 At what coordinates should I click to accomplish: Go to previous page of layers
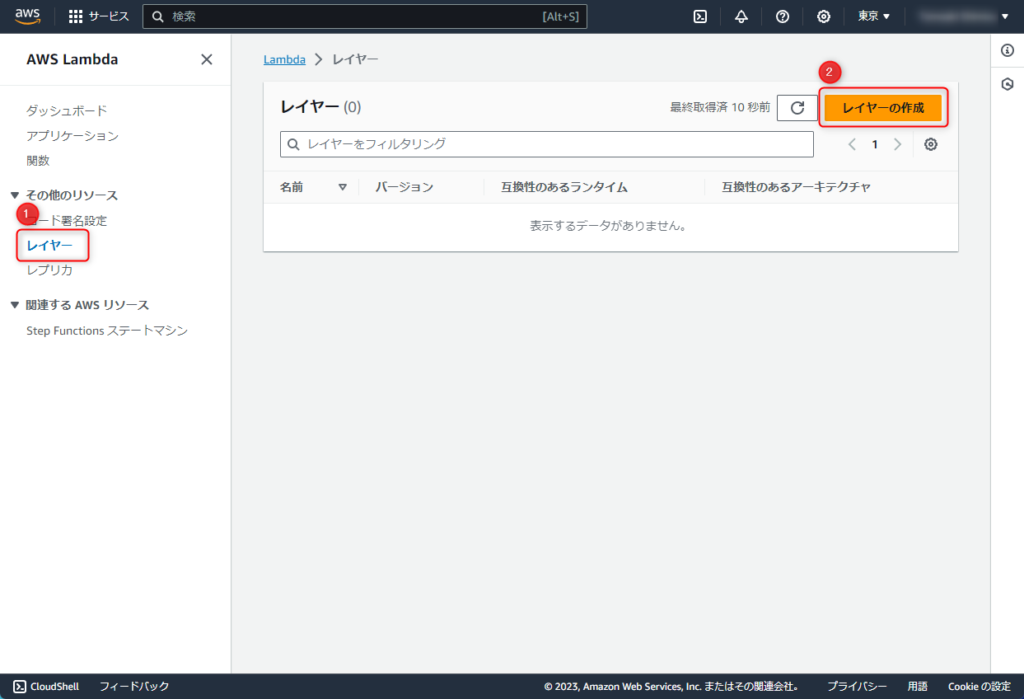[x=852, y=144]
